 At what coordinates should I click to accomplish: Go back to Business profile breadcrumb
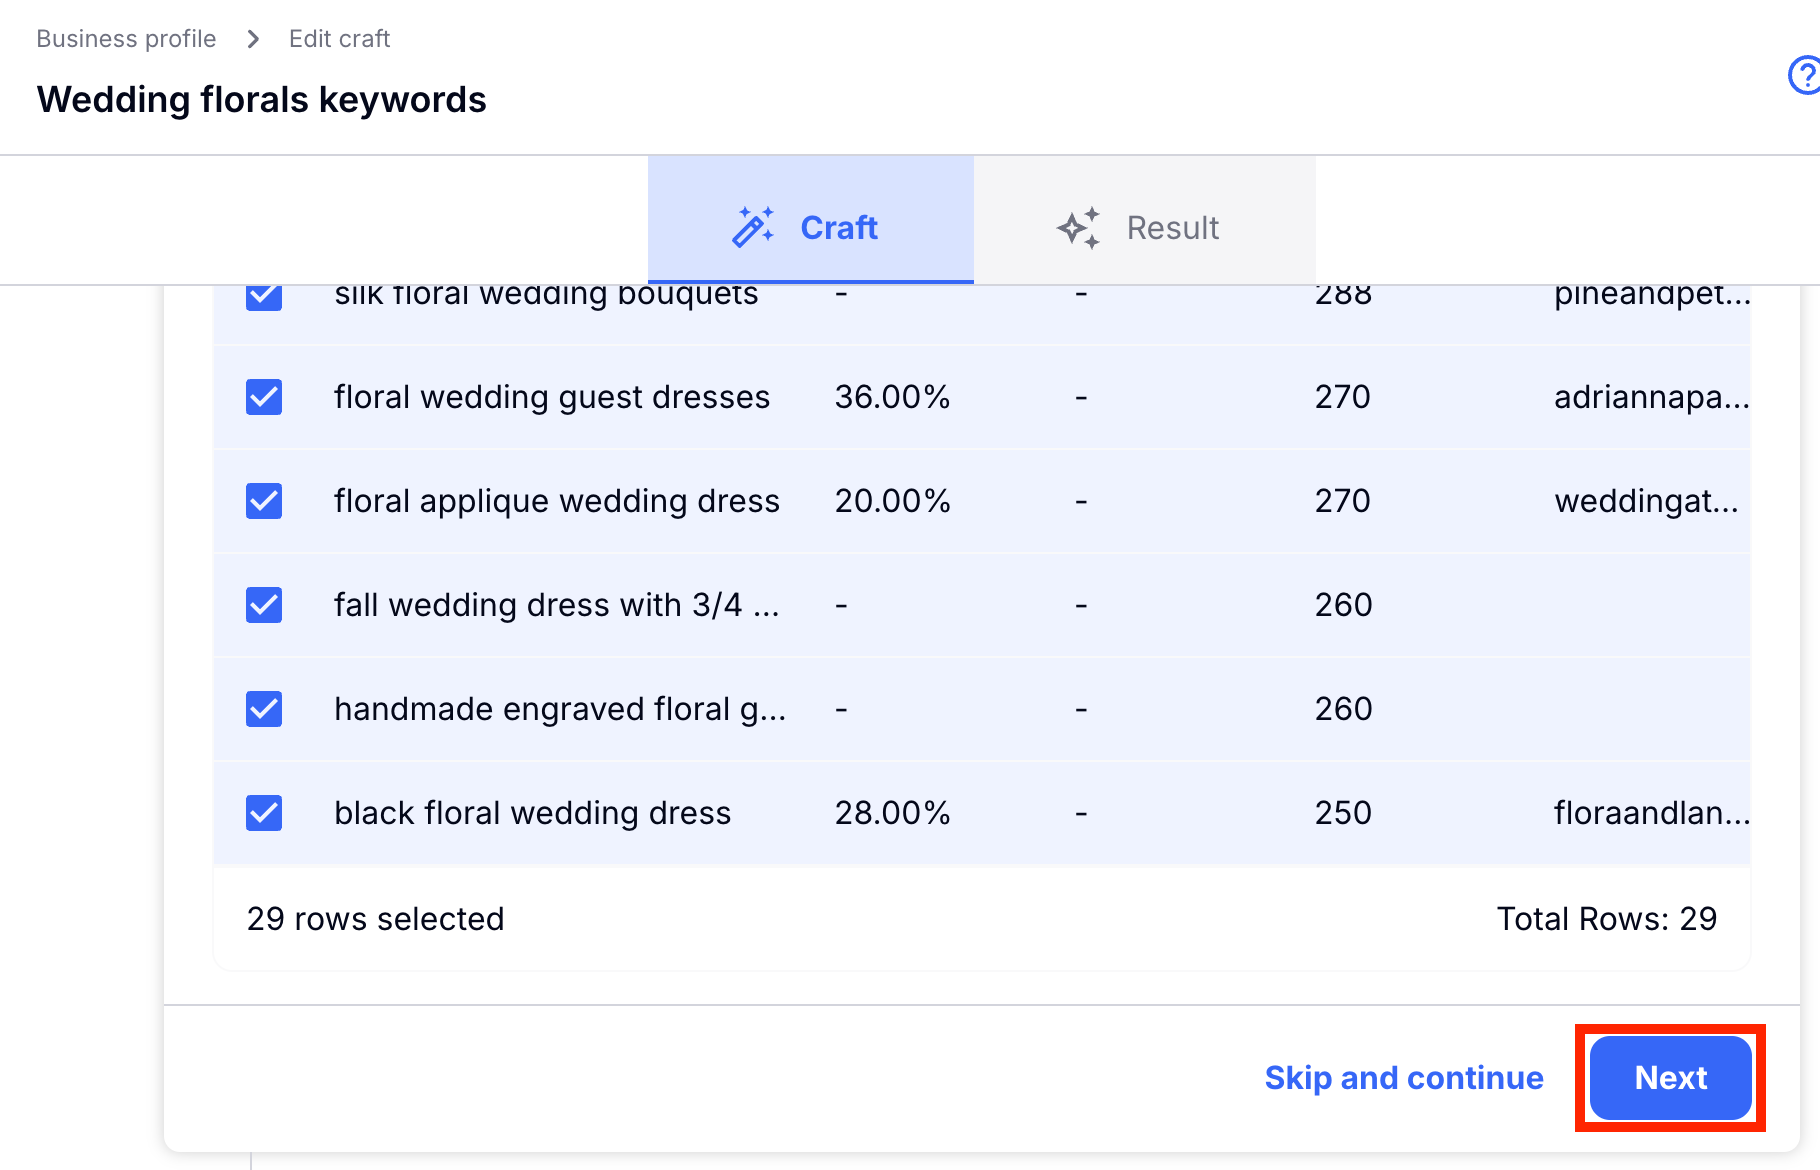click(x=126, y=39)
